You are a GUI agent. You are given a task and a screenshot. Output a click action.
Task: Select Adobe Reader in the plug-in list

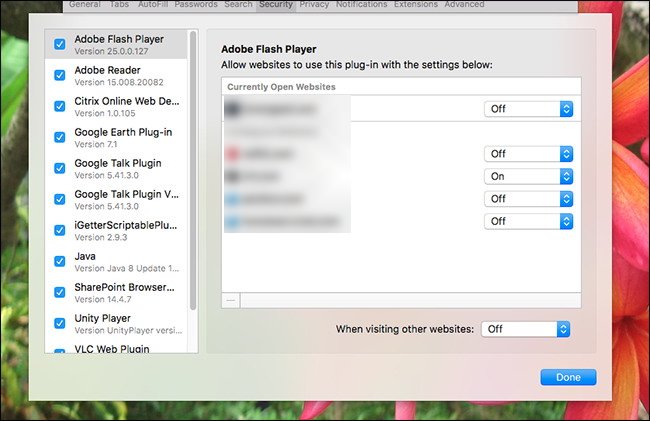pos(116,75)
